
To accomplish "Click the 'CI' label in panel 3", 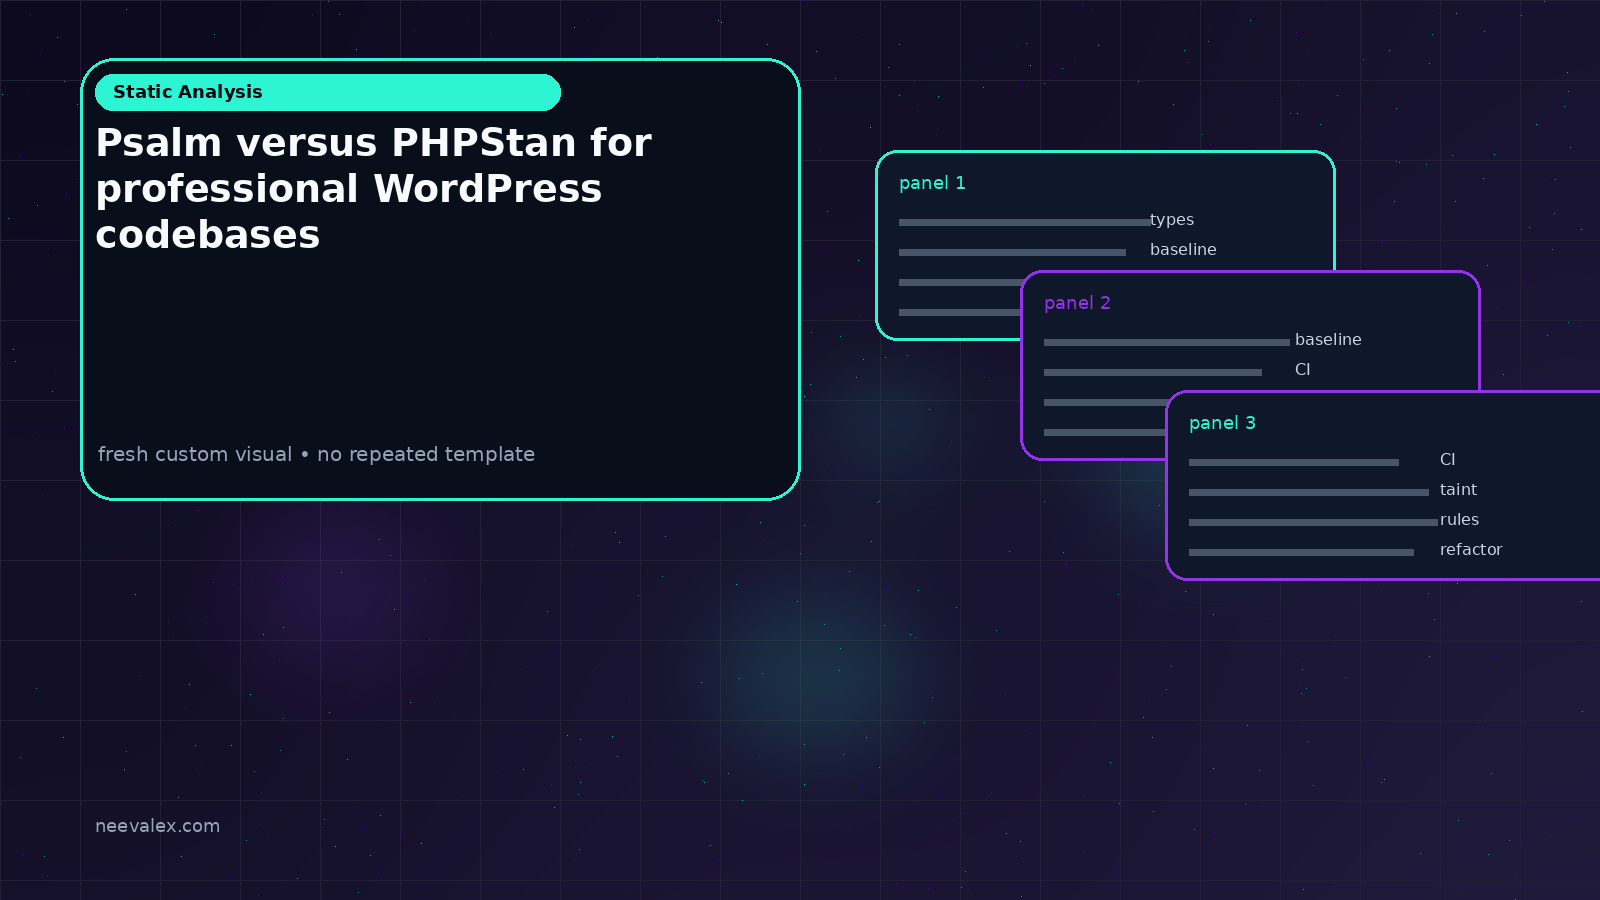I will [1447, 460].
